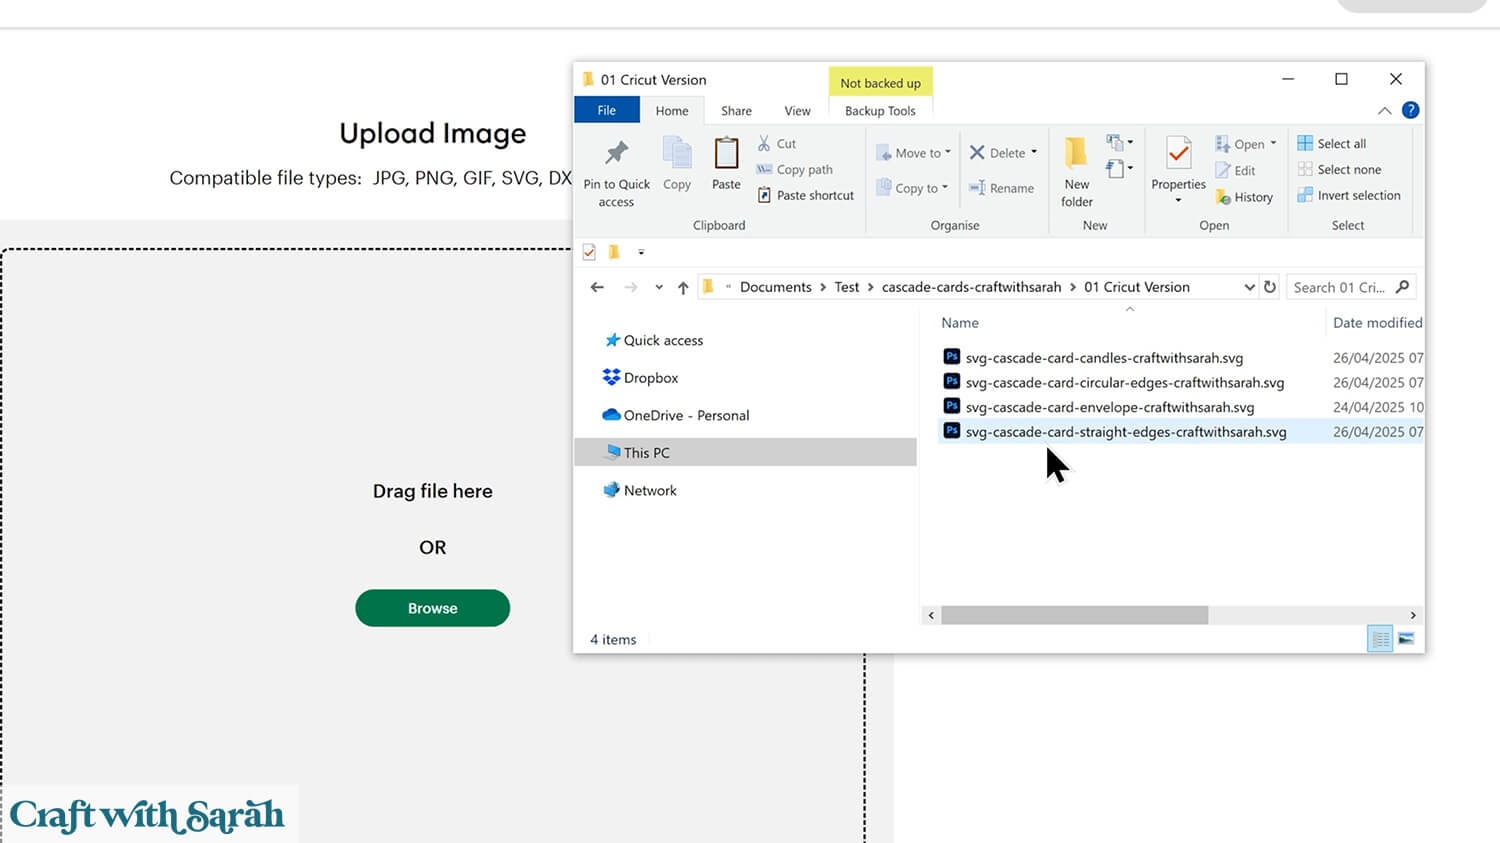Viewport: 1500px width, 843px height.
Task: Switch to the View ribbon tab
Action: (797, 111)
